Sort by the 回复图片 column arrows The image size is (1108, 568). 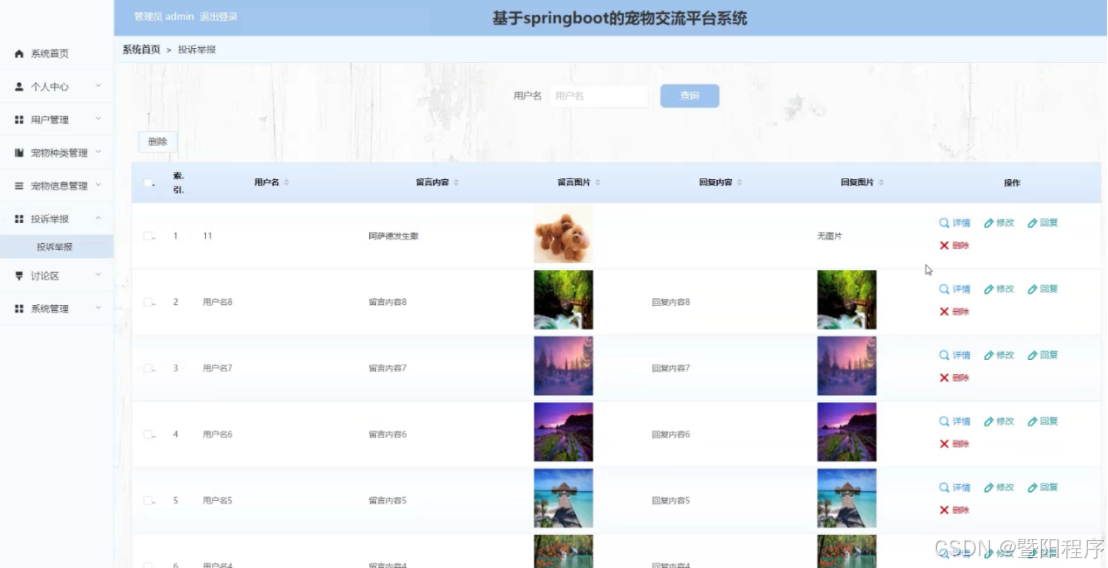click(880, 182)
